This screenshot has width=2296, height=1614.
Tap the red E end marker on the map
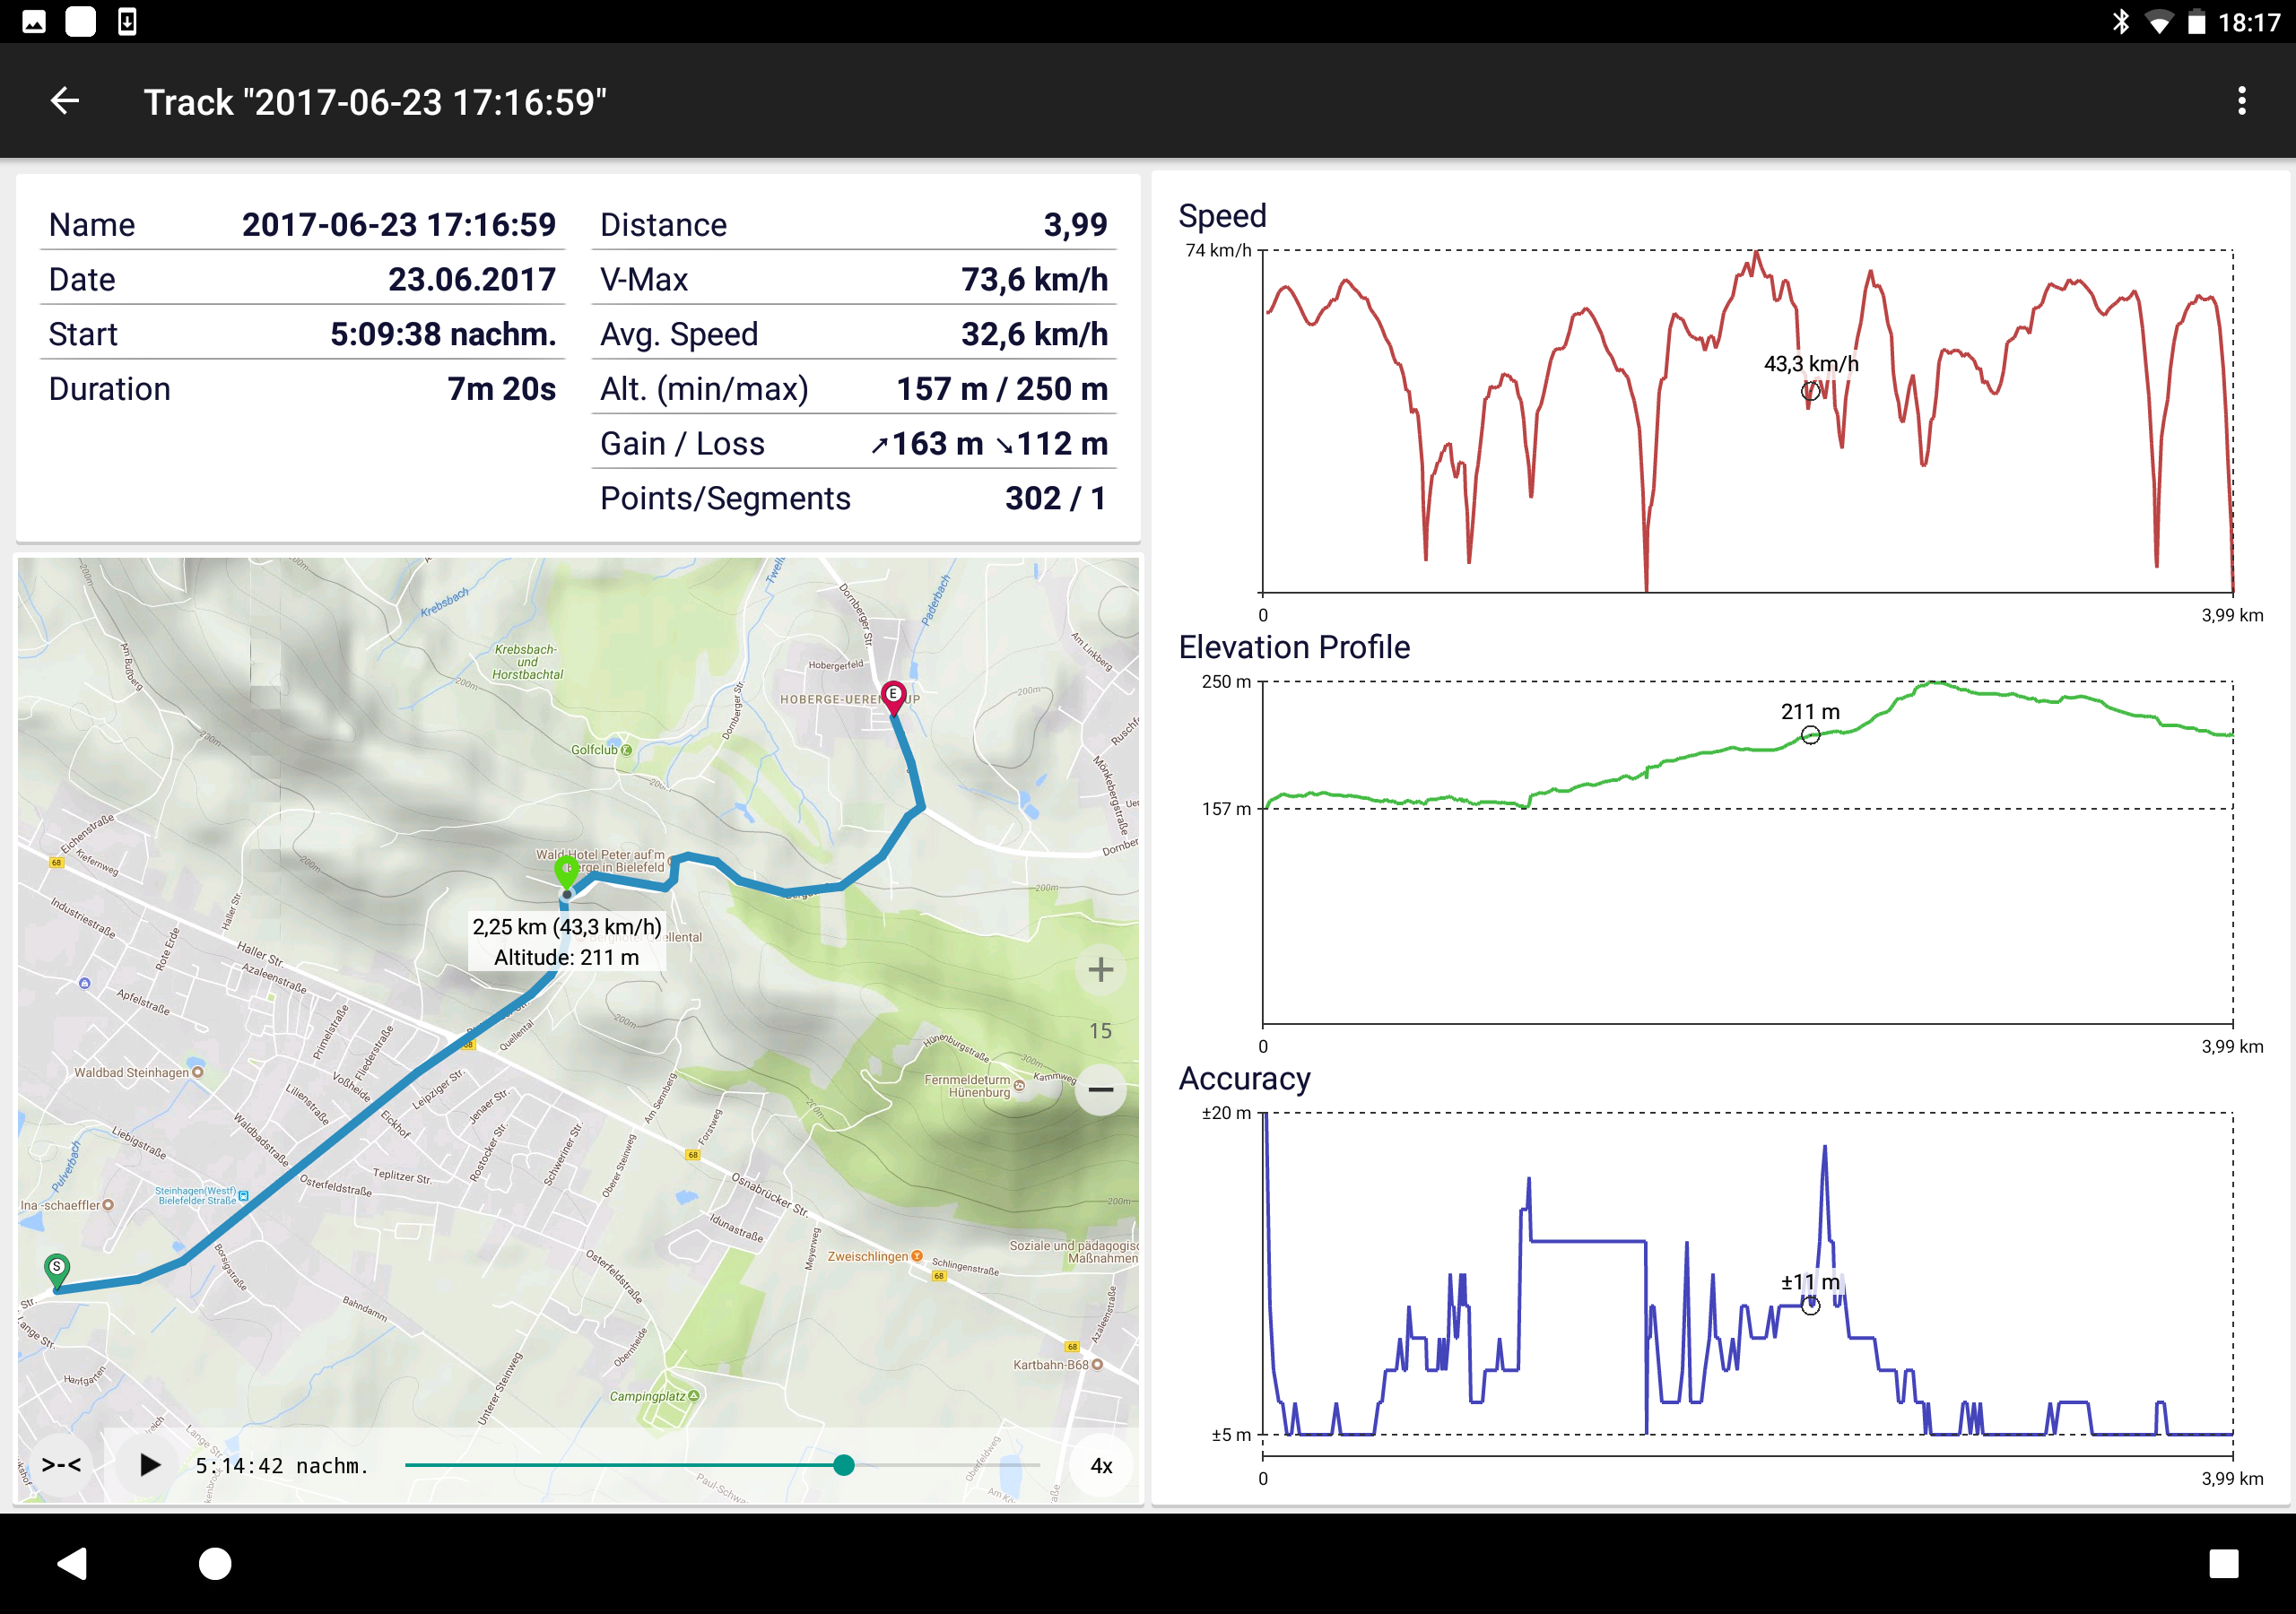893,696
